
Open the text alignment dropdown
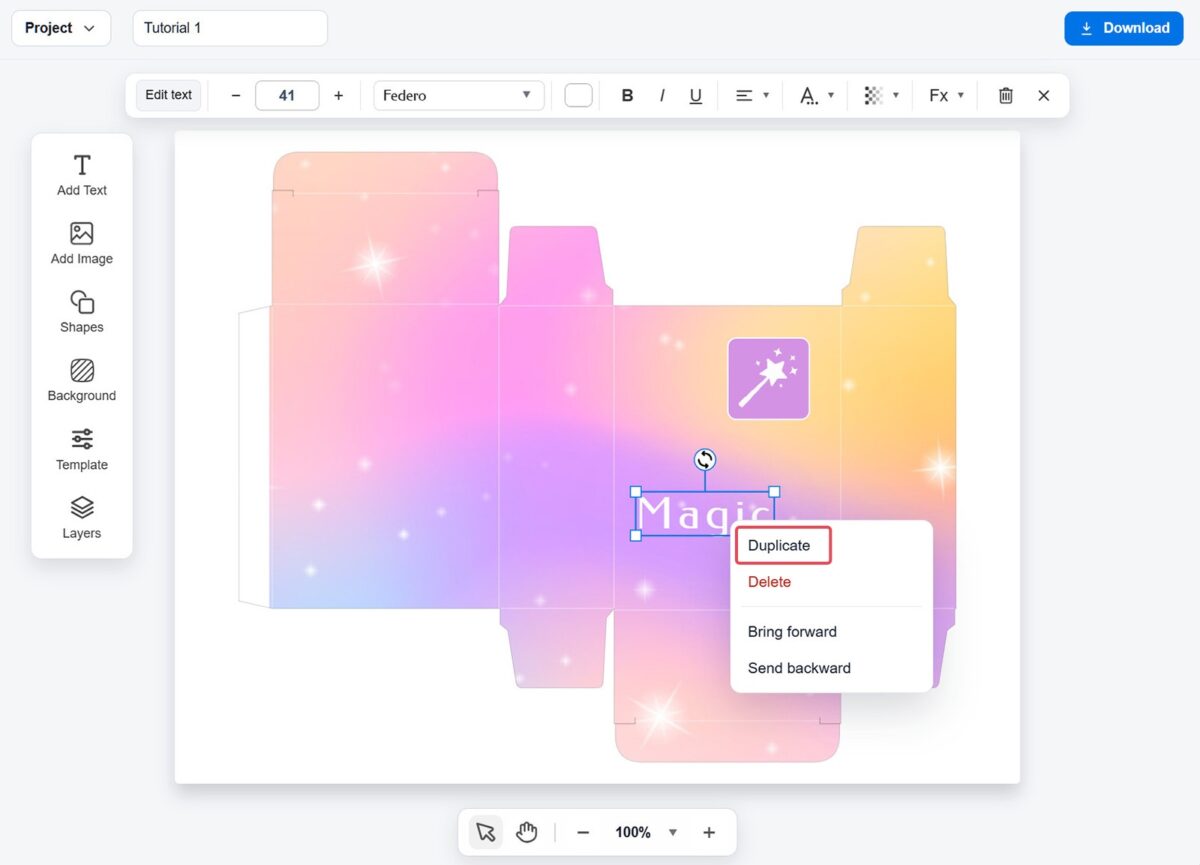pos(752,96)
